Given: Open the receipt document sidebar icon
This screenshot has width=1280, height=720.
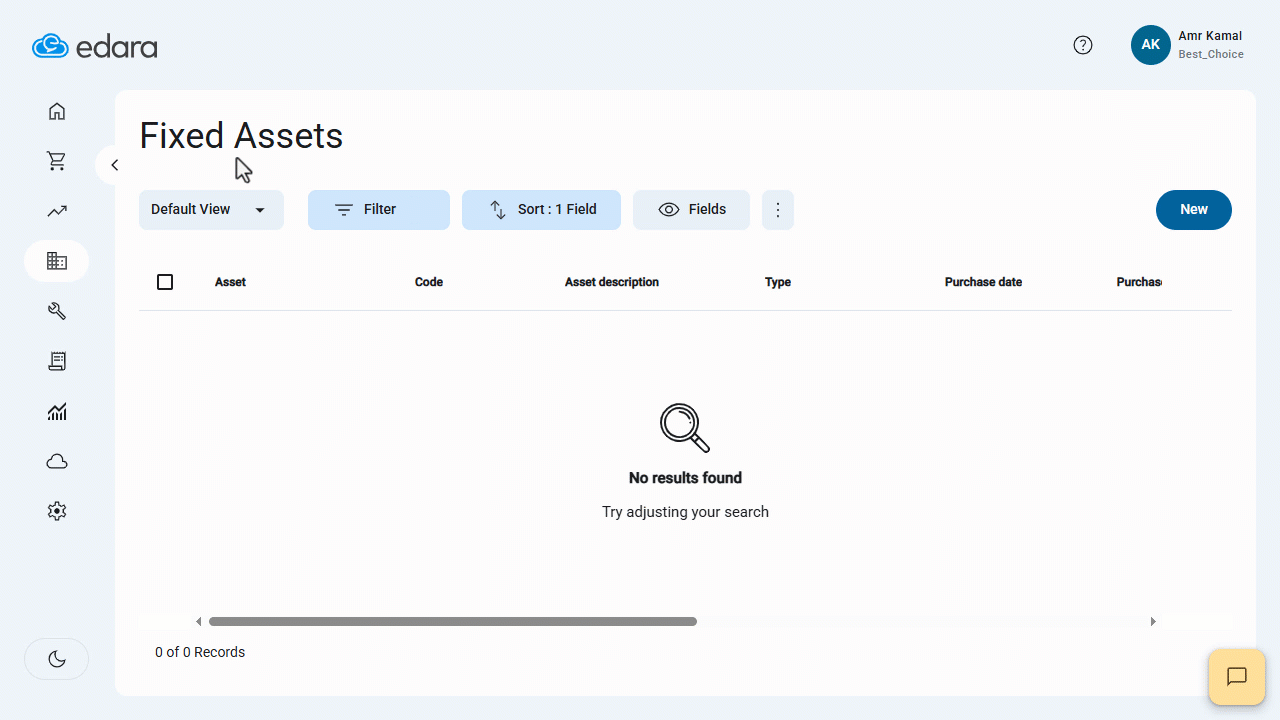Looking at the screenshot, I should coord(57,361).
